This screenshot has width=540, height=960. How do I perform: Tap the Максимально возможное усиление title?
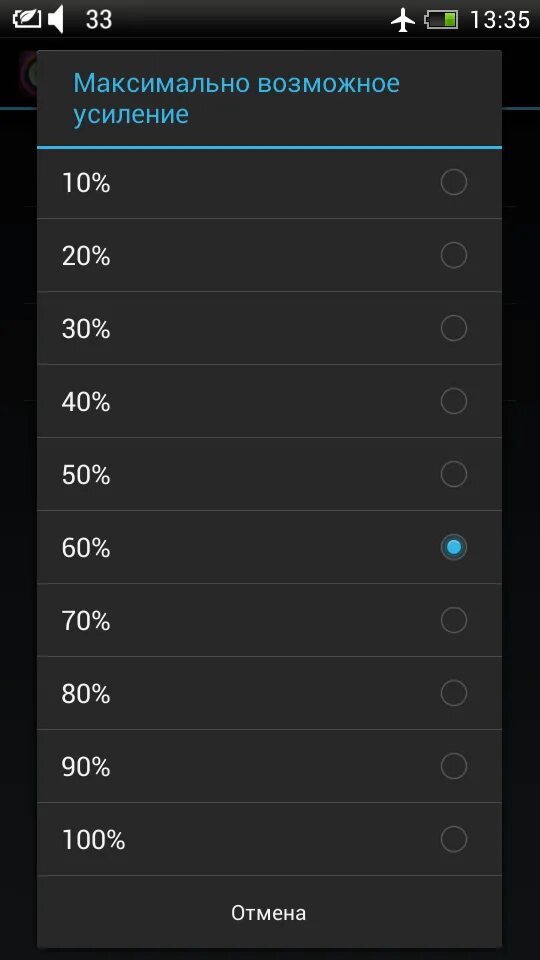point(236,99)
